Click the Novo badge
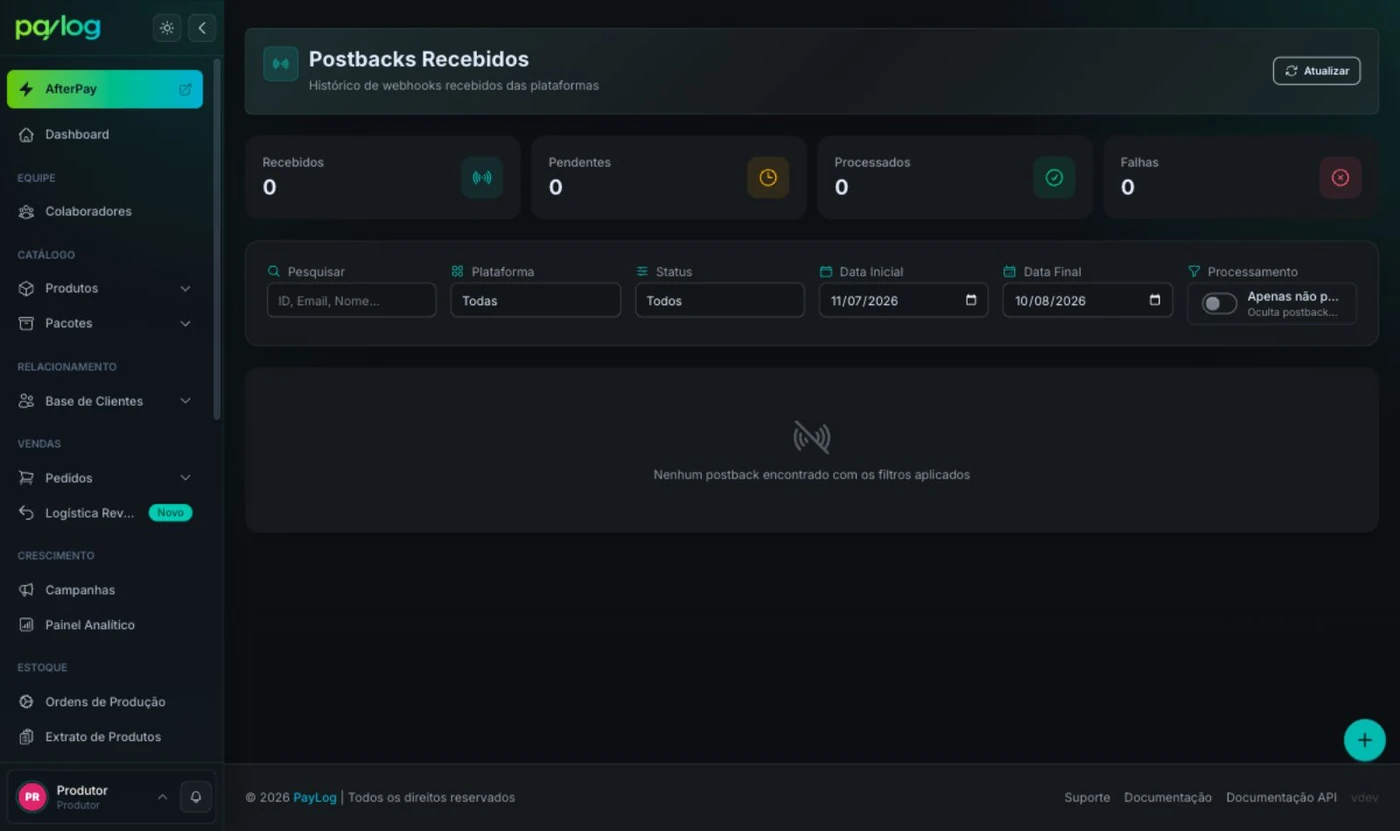1400x831 pixels. point(170,513)
